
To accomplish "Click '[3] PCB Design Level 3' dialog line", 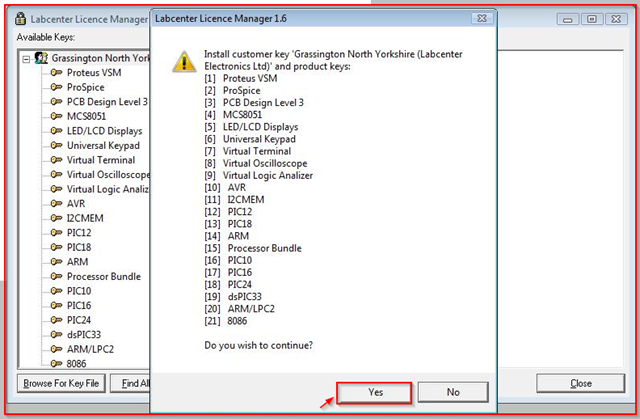I will click(x=254, y=102).
